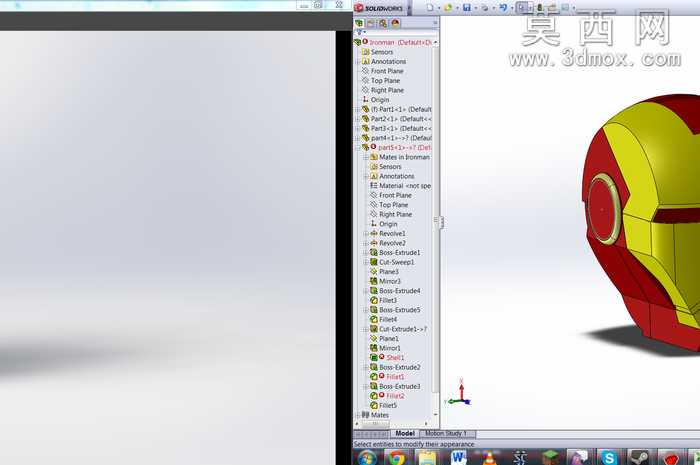
Task: Select the errored Fillet2 feature
Action: pyautogui.click(x=387, y=396)
